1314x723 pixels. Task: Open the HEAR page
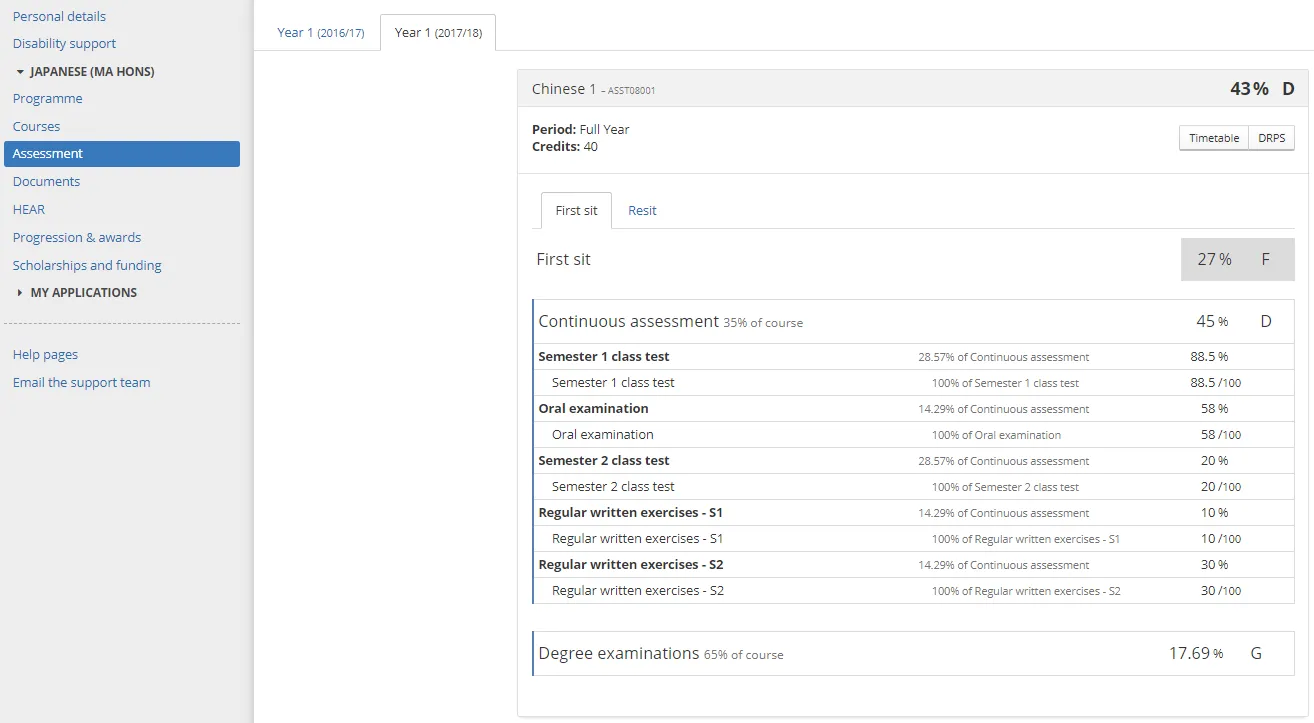pos(28,209)
